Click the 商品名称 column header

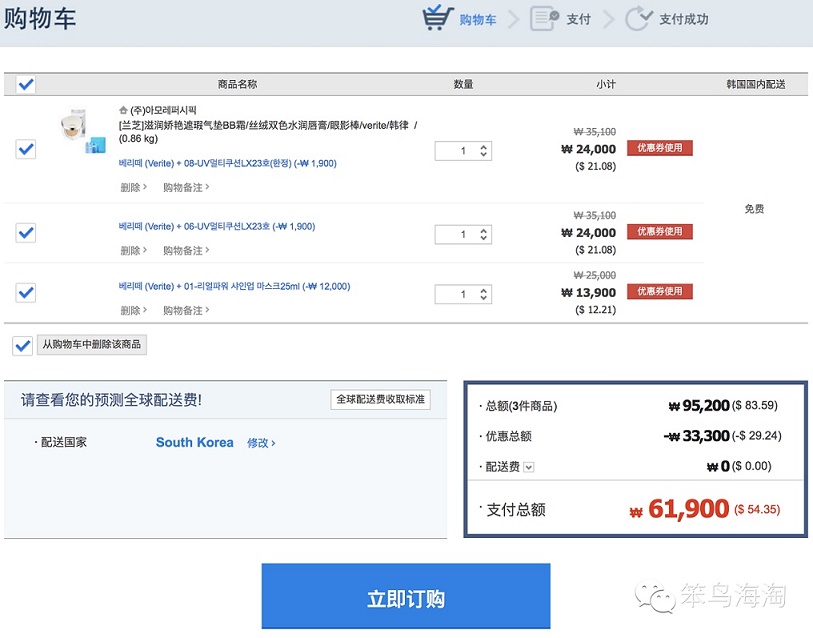click(237, 84)
